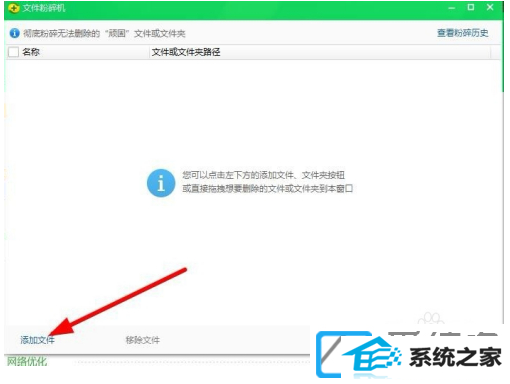Click the hint text 您可以点击左下方的添加文件

coord(263,175)
